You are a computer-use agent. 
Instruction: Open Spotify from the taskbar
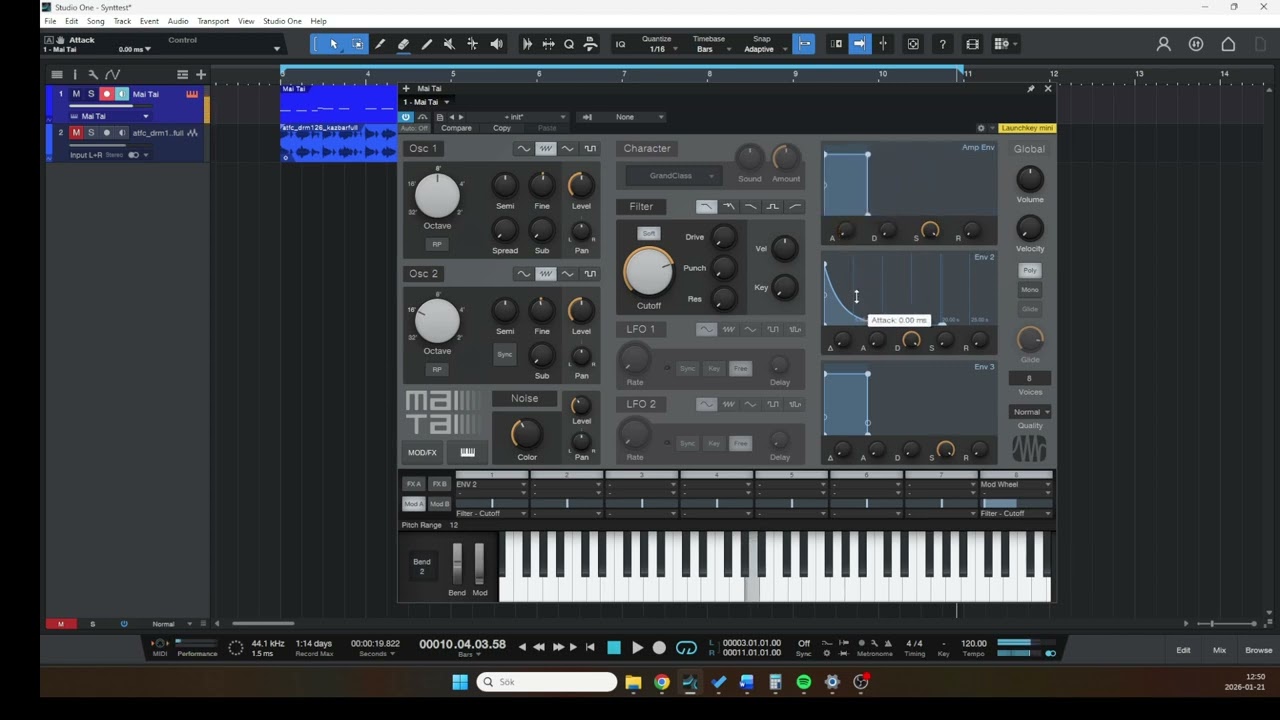click(804, 682)
